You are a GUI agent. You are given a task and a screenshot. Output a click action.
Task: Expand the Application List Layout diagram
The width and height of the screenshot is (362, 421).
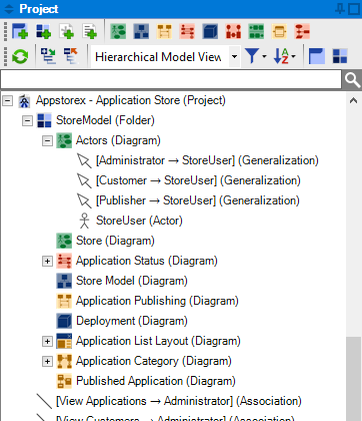47,341
